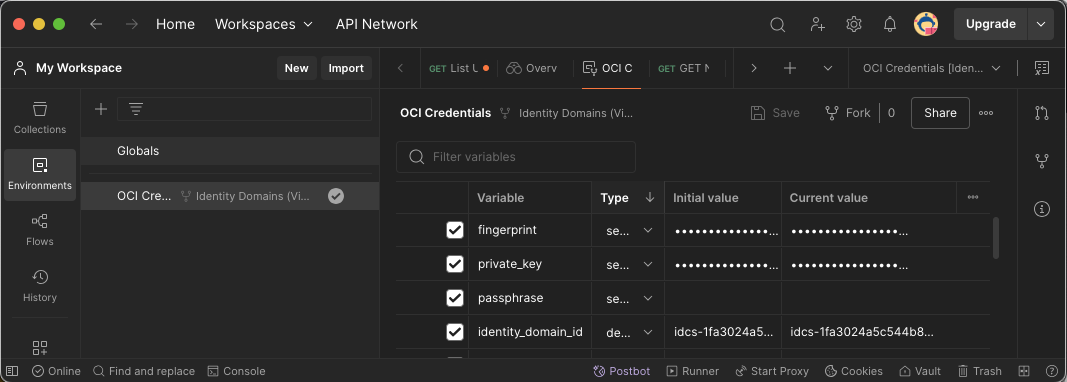1067x382 pixels.
Task: Fork the OCI Credentials environment
Action: tap(848, 113)
